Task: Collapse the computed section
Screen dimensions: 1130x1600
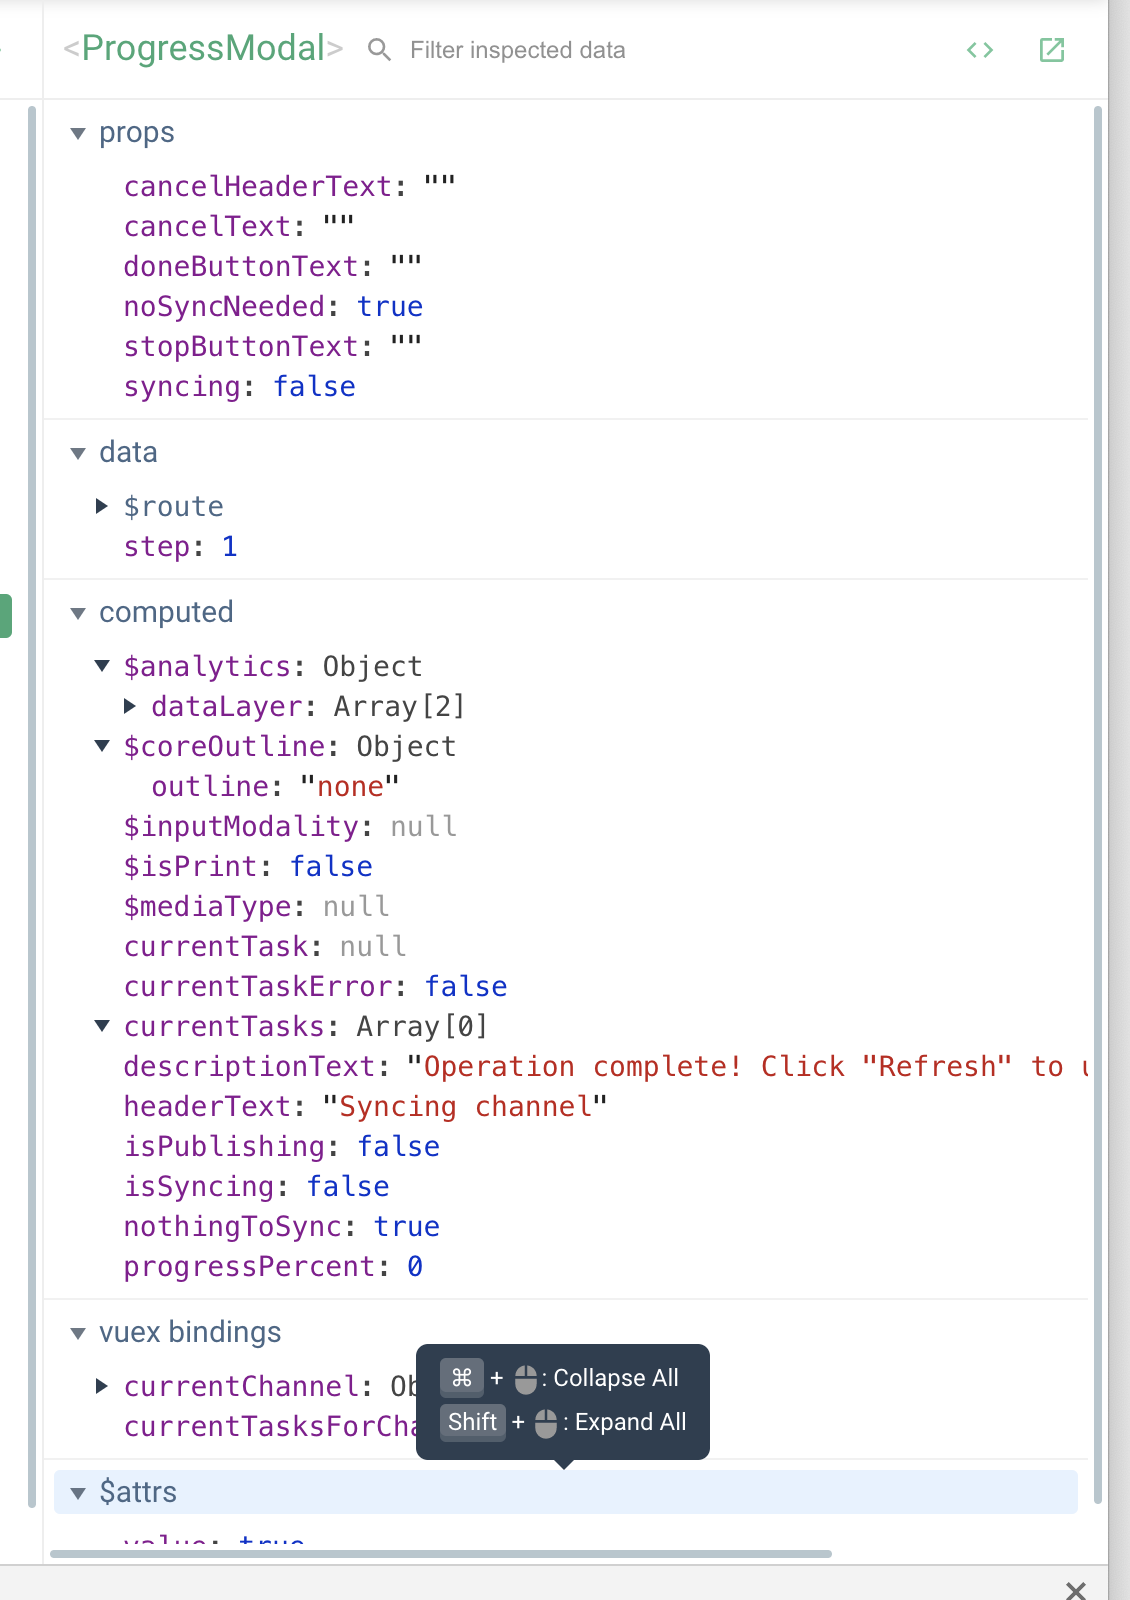Action: coord(78,613)
